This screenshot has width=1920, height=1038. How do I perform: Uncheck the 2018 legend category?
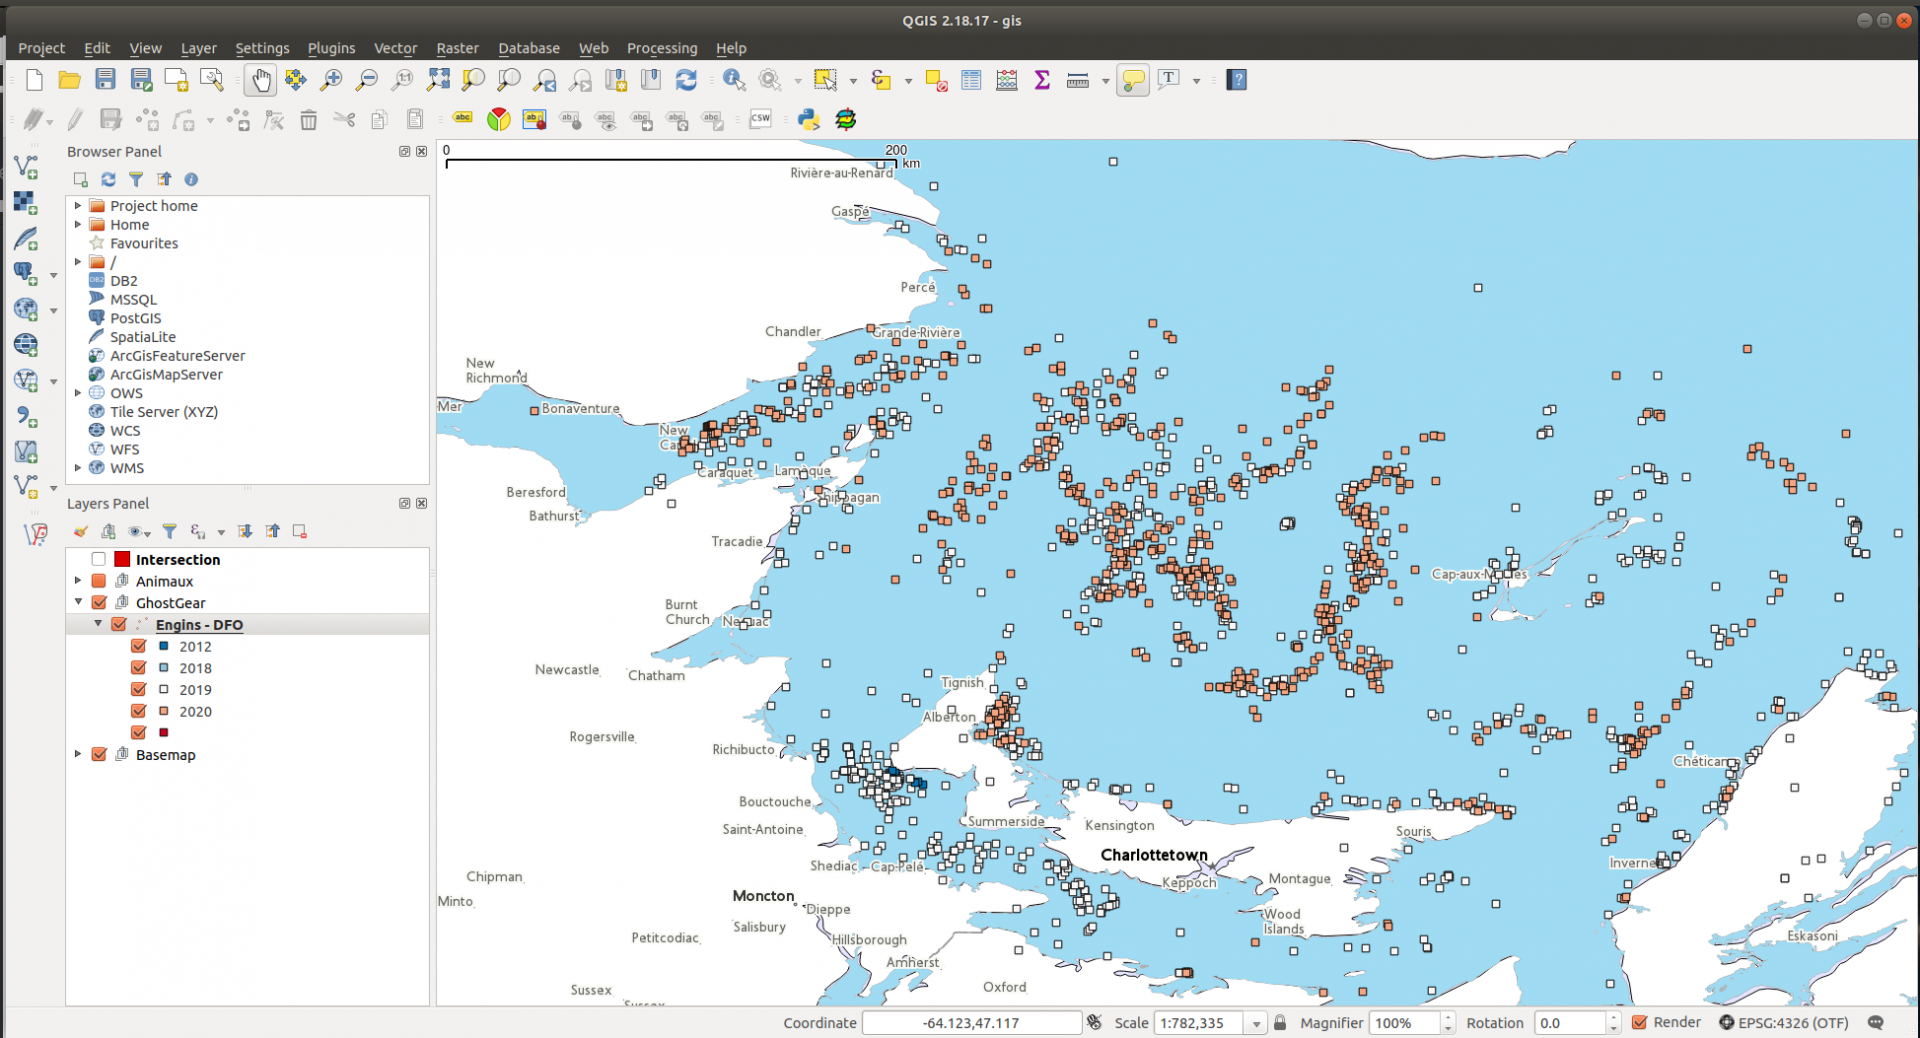[x=139, y=668]
